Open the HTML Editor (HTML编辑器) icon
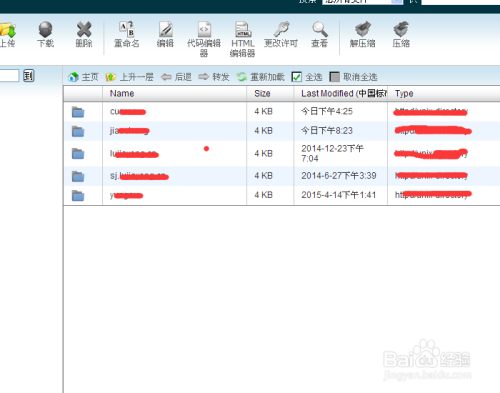The height and width of the screenshot is (393, 500). coord(243,29)
